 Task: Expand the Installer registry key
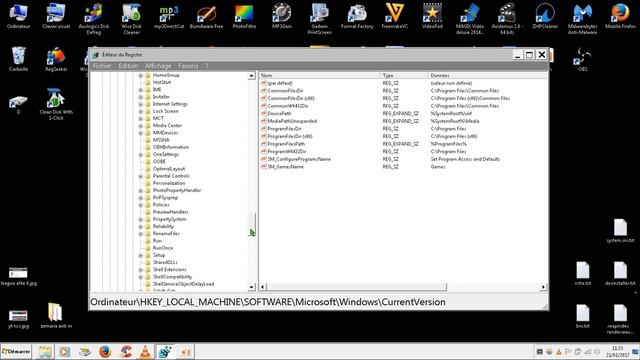point(140,97)
